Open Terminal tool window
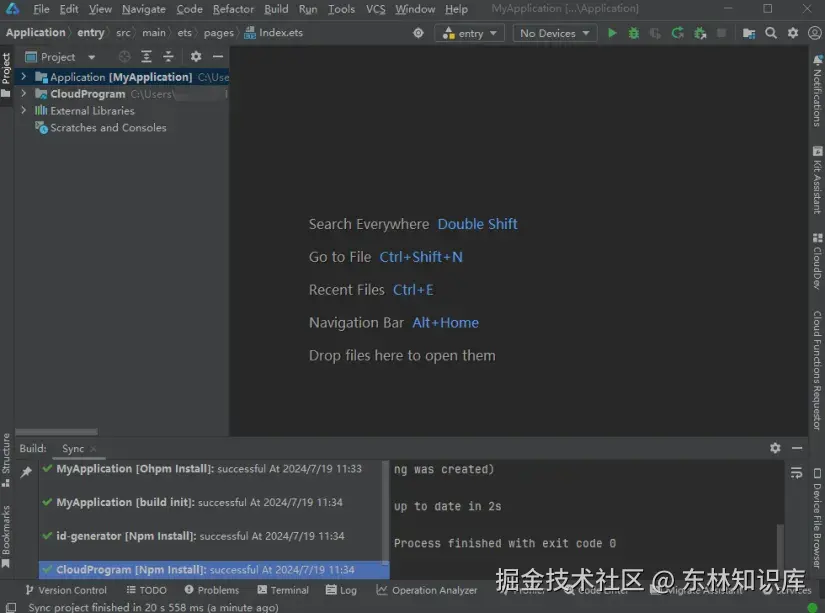This screenshot has height=613, width=825. click(283, 590)
